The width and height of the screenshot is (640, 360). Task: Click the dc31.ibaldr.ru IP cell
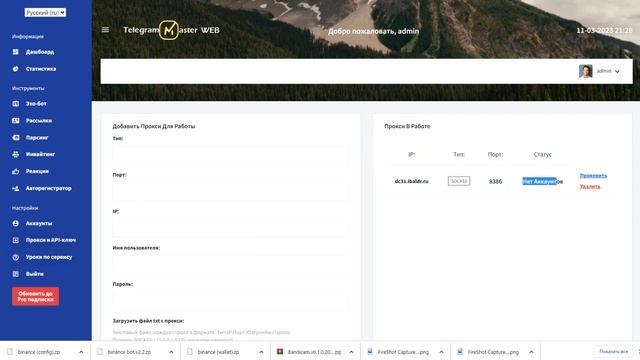pyautogui.click(x=411, y=181)
